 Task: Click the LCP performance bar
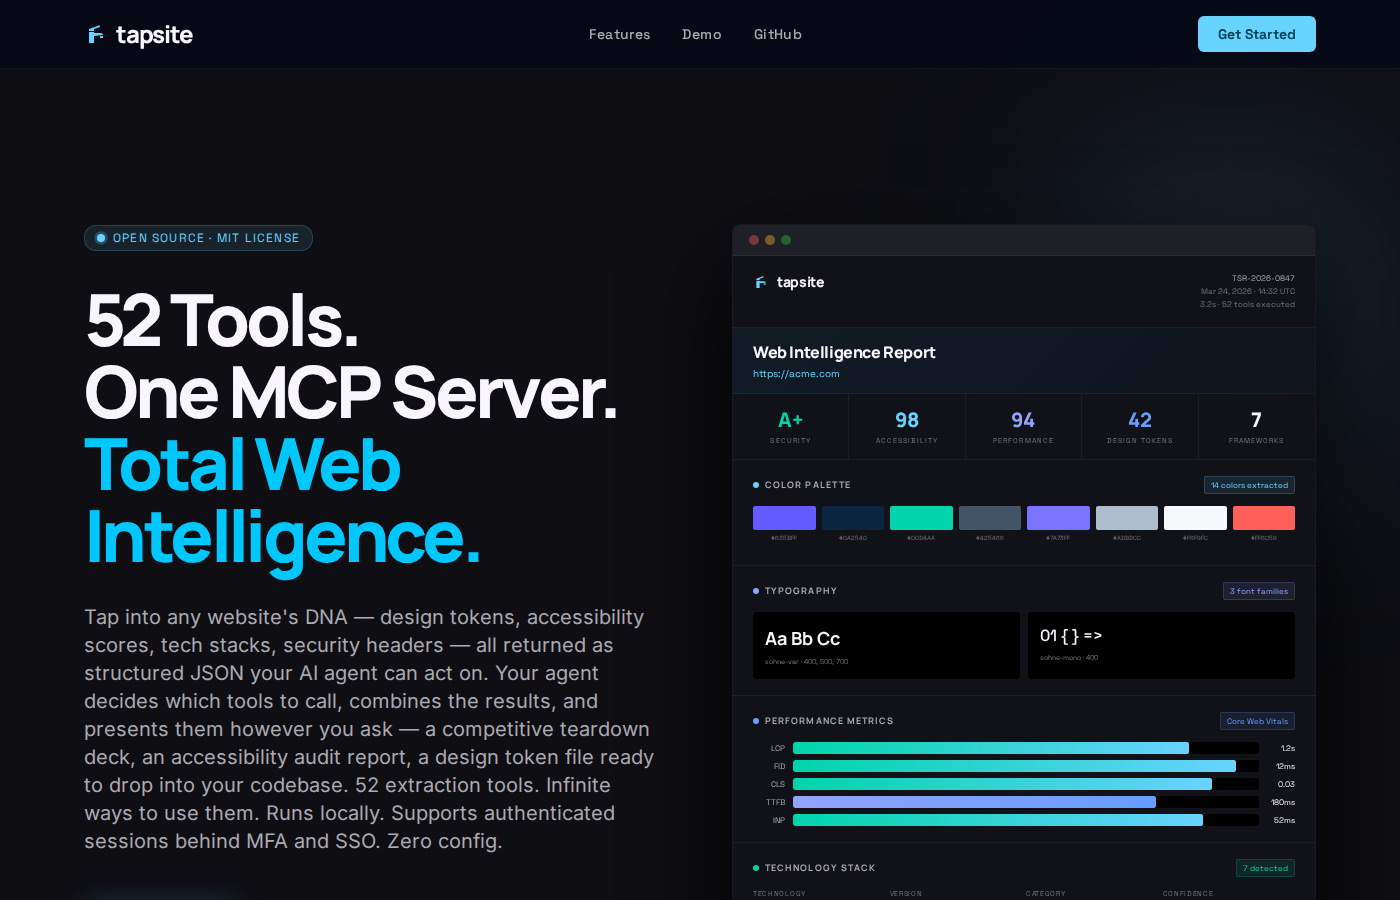1026,748
